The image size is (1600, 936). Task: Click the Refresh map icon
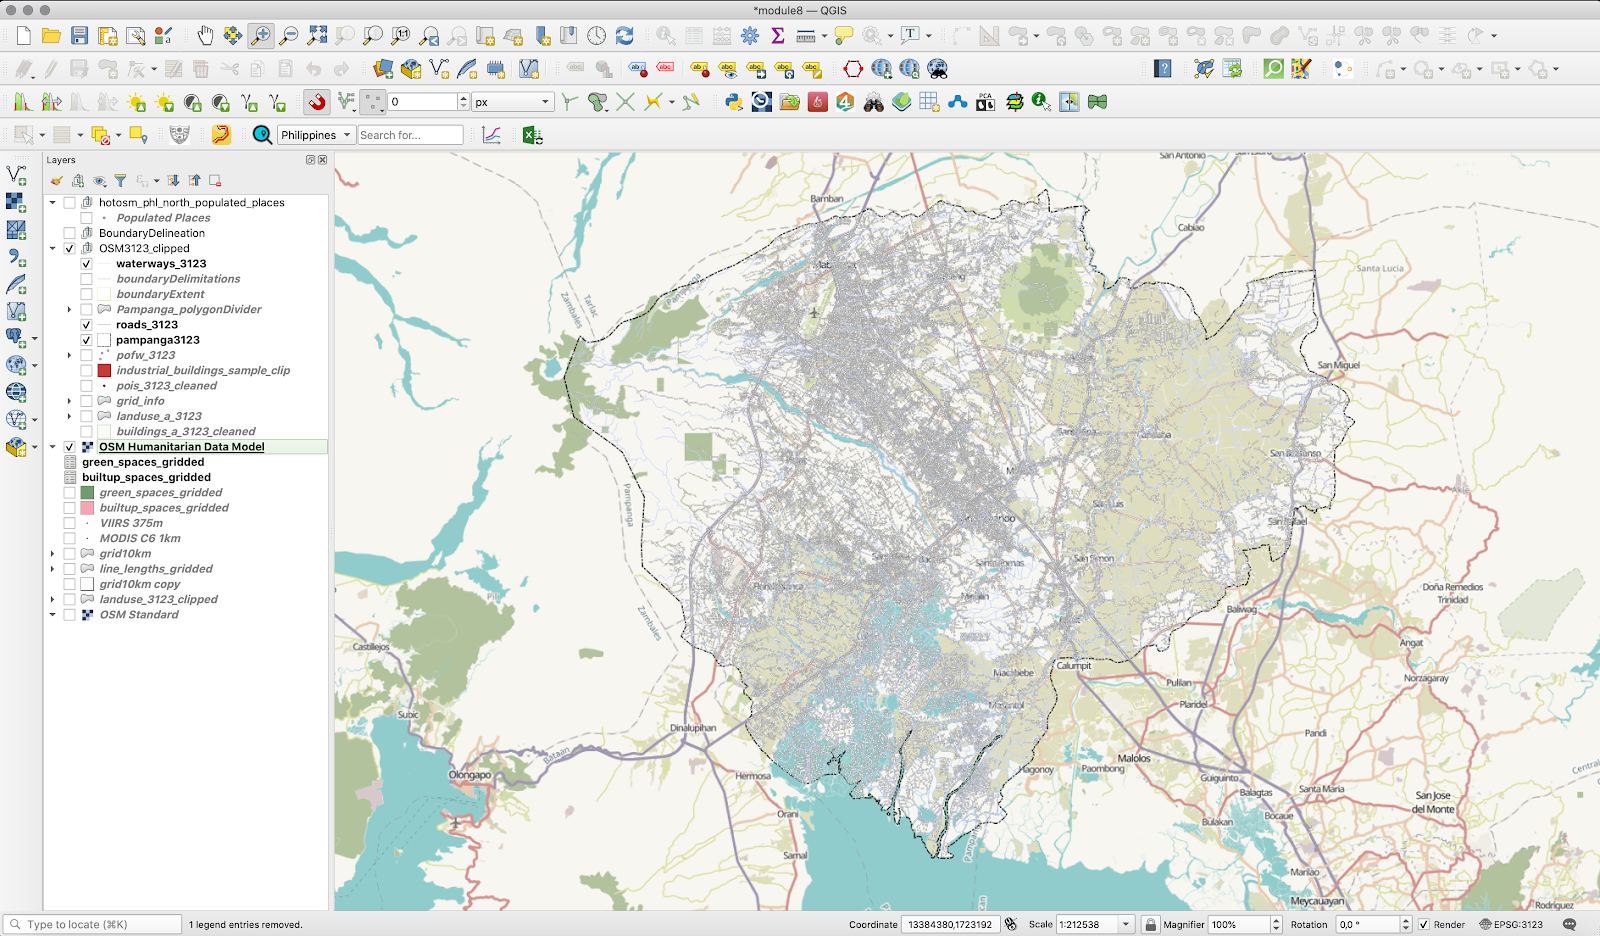click(x=624, y=36)
